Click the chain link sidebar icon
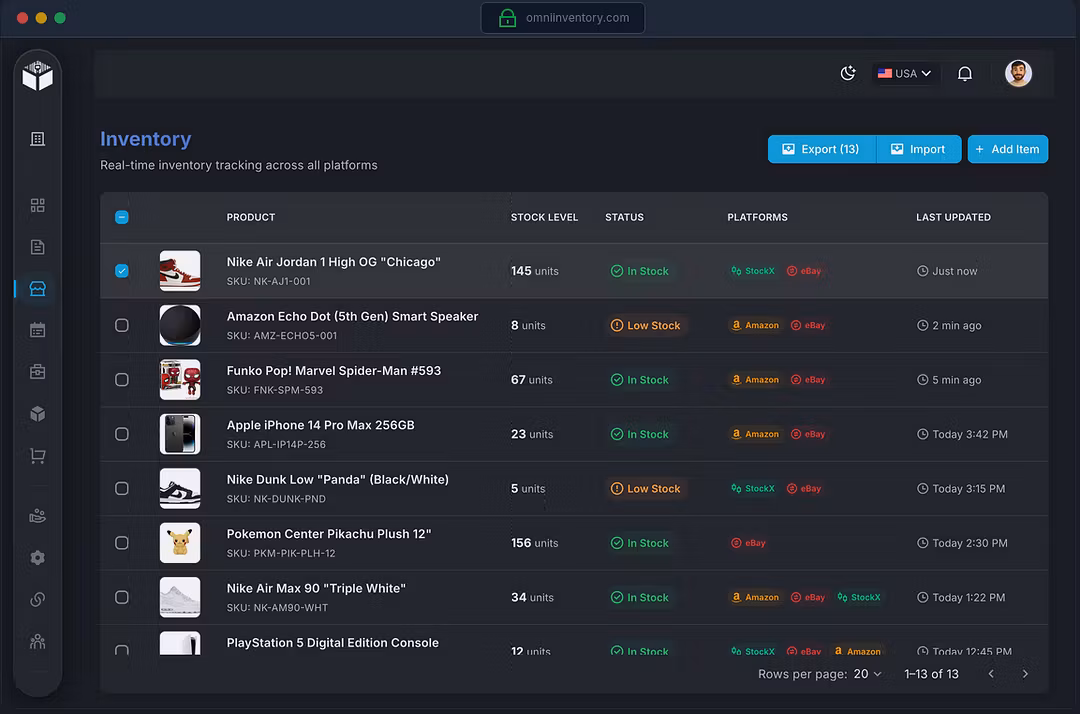The height and width of the screenshot is (714, 1080). click(38, 600)
